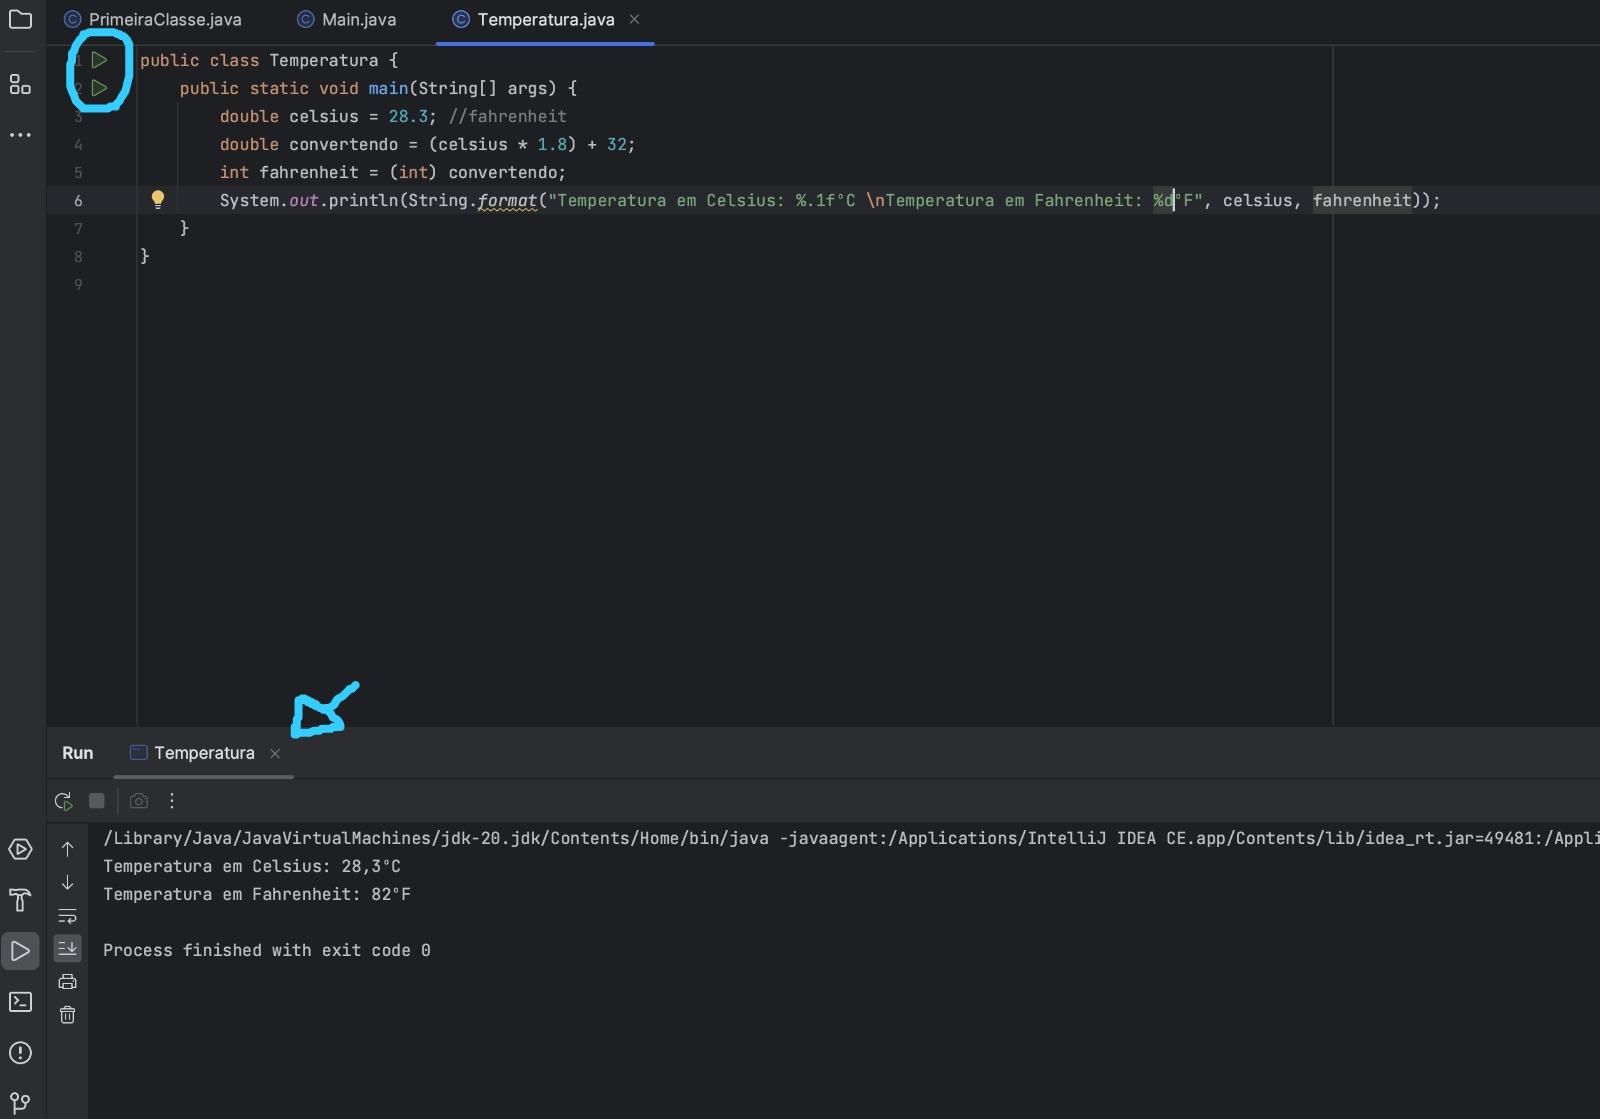
Task: Open the Structure tool window icon
Action: click(20, 84)
